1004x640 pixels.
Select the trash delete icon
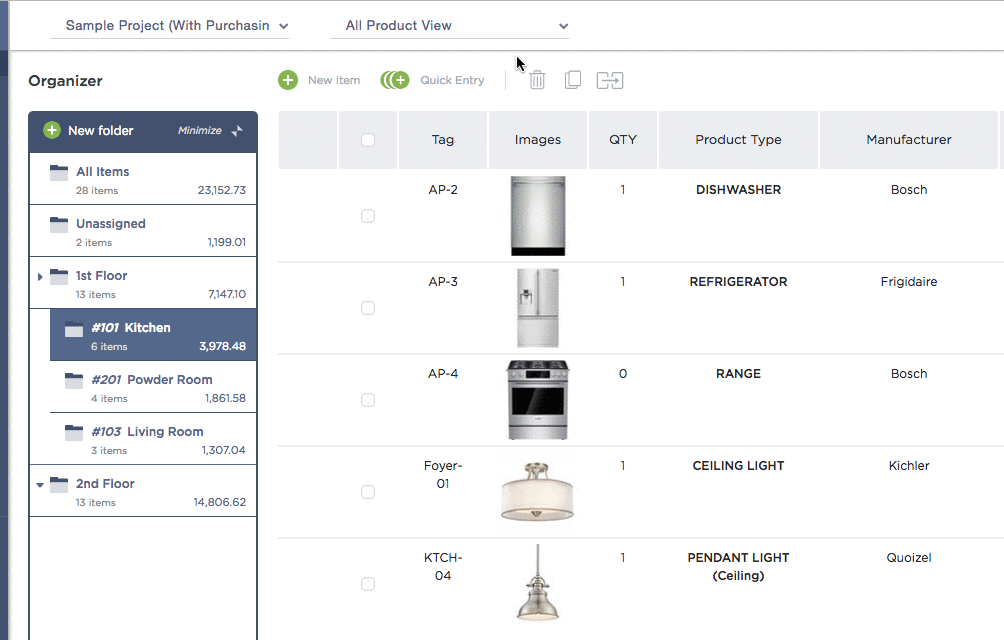click(537, 80)
